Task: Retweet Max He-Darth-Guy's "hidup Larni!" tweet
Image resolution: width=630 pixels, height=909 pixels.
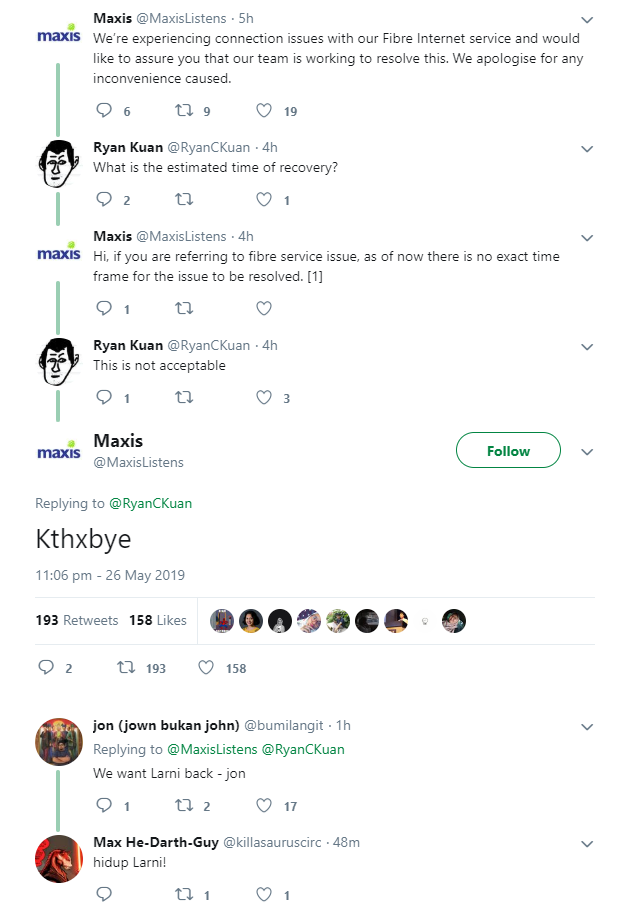Action: (184, 894)
